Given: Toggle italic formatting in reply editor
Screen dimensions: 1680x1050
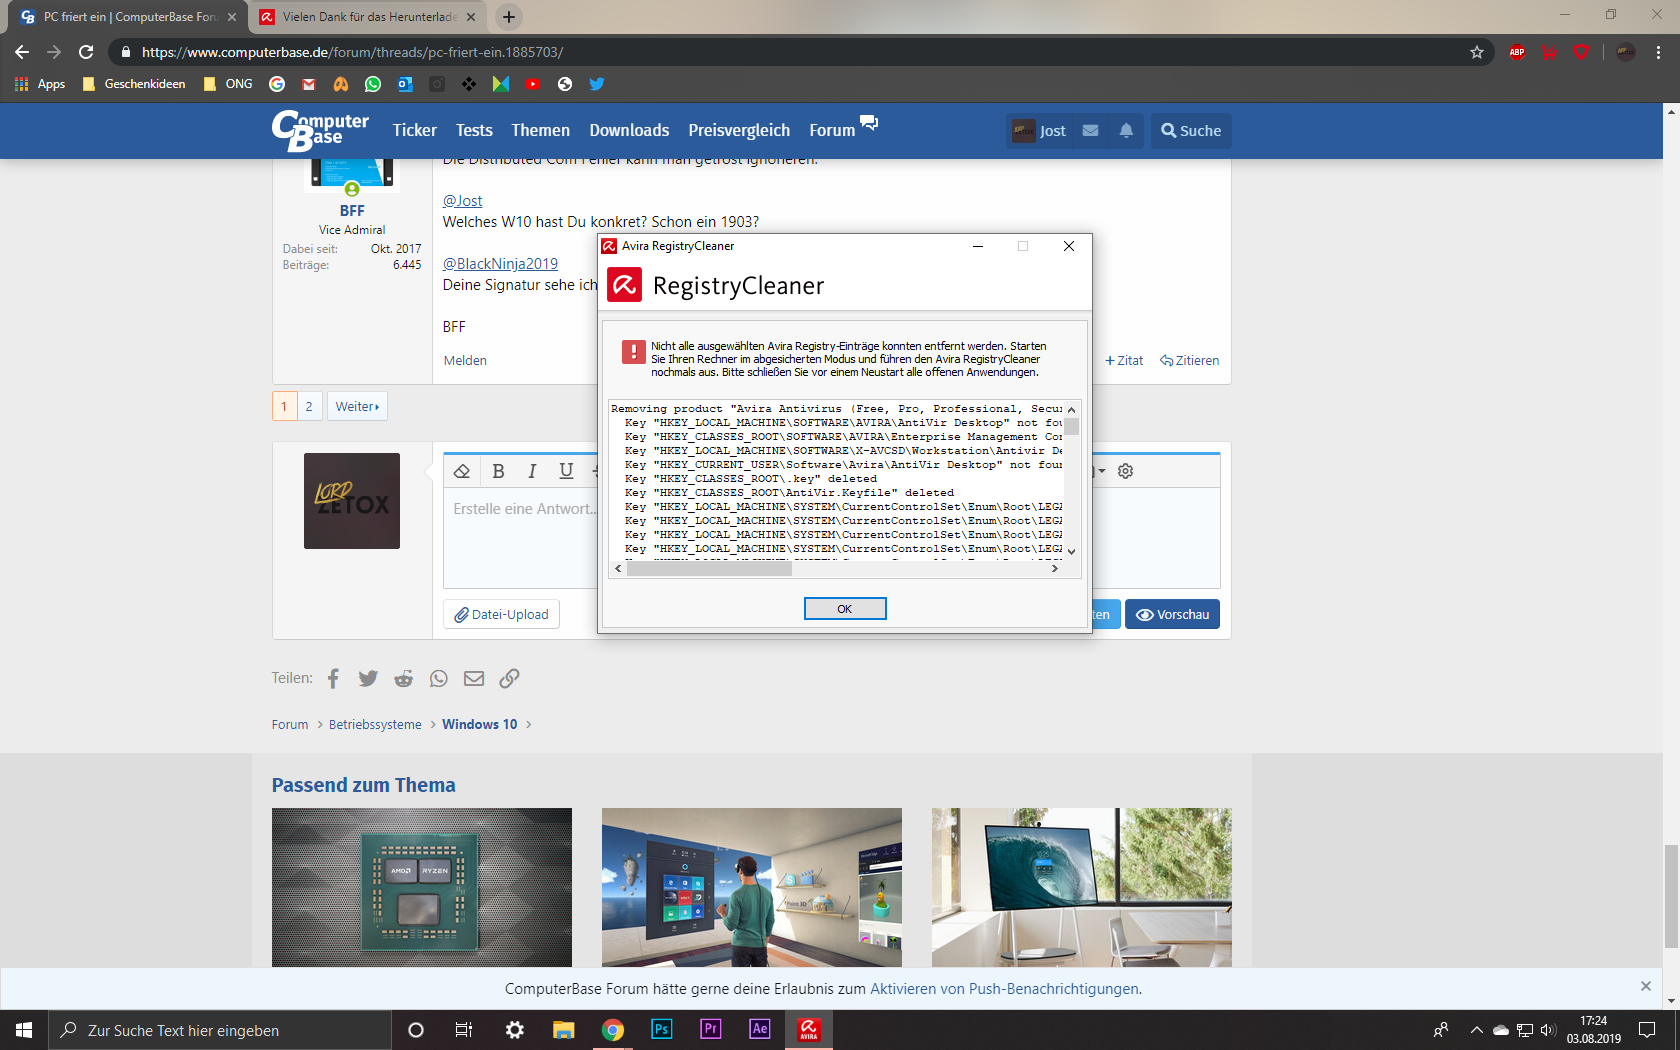Looking at the screenshot, I should click(x=532, y=471).
